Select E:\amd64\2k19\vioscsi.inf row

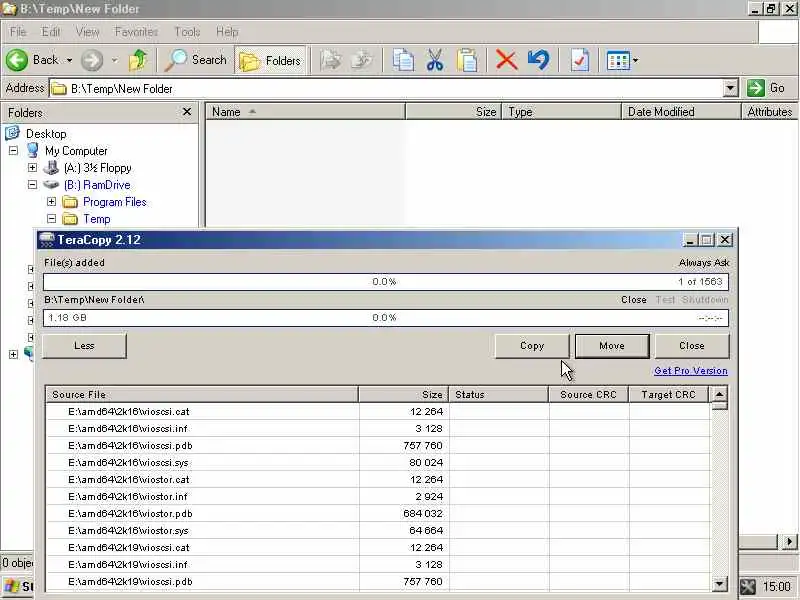(x=378, y=564)
